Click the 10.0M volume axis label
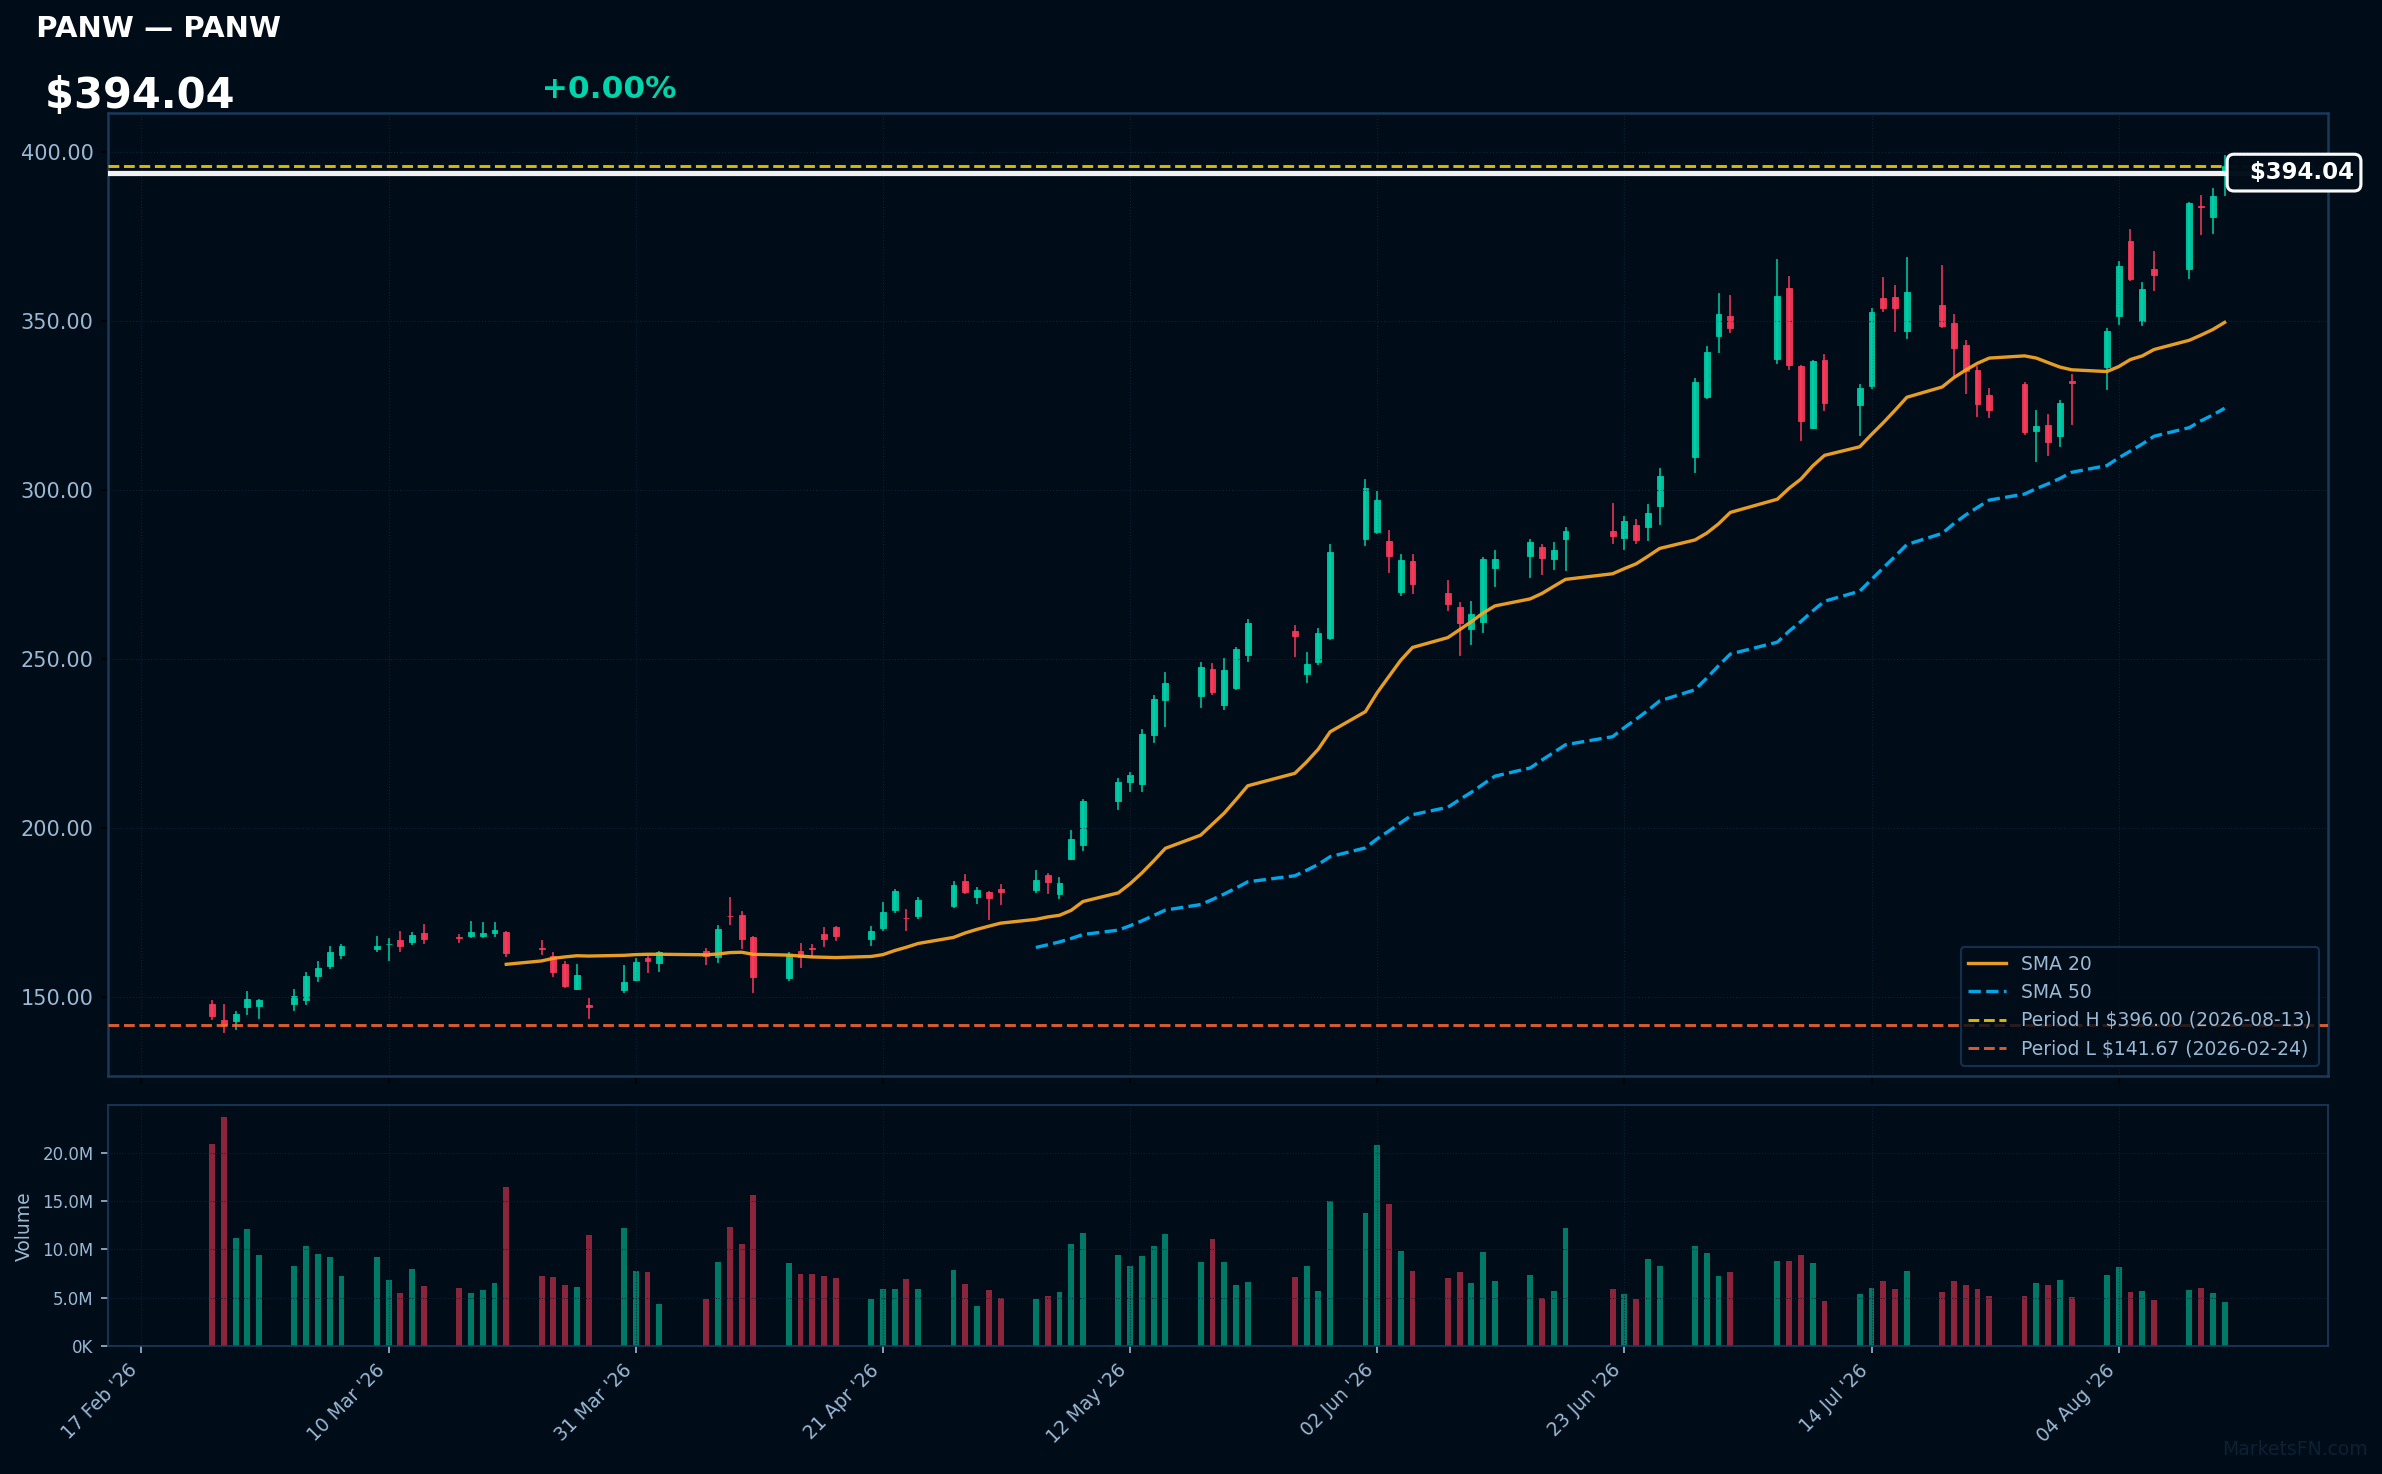 (x=68, y=1250)
